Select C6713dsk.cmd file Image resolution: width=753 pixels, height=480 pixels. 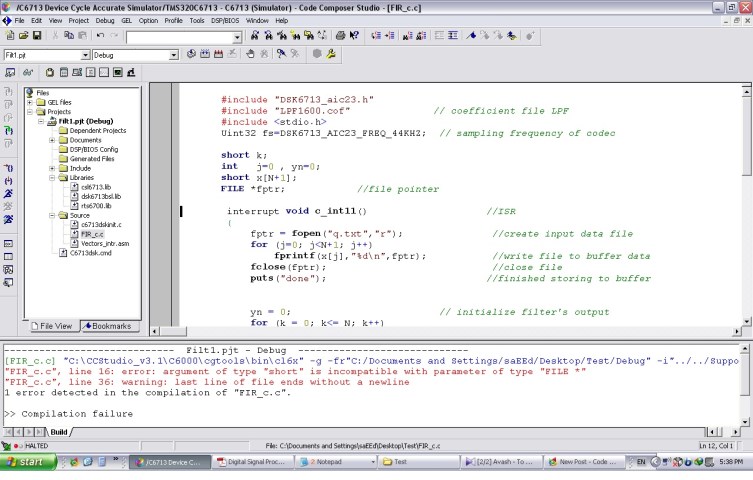91,253
